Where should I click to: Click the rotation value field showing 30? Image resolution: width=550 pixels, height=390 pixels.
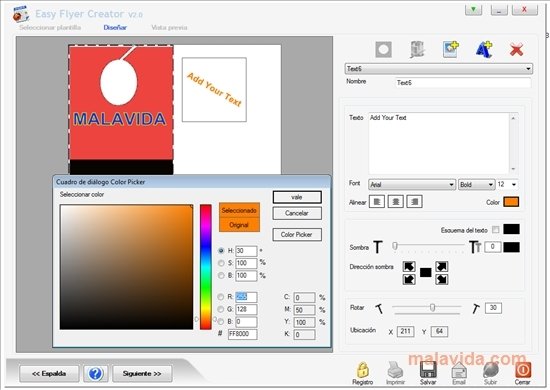(x=494, y=308)
